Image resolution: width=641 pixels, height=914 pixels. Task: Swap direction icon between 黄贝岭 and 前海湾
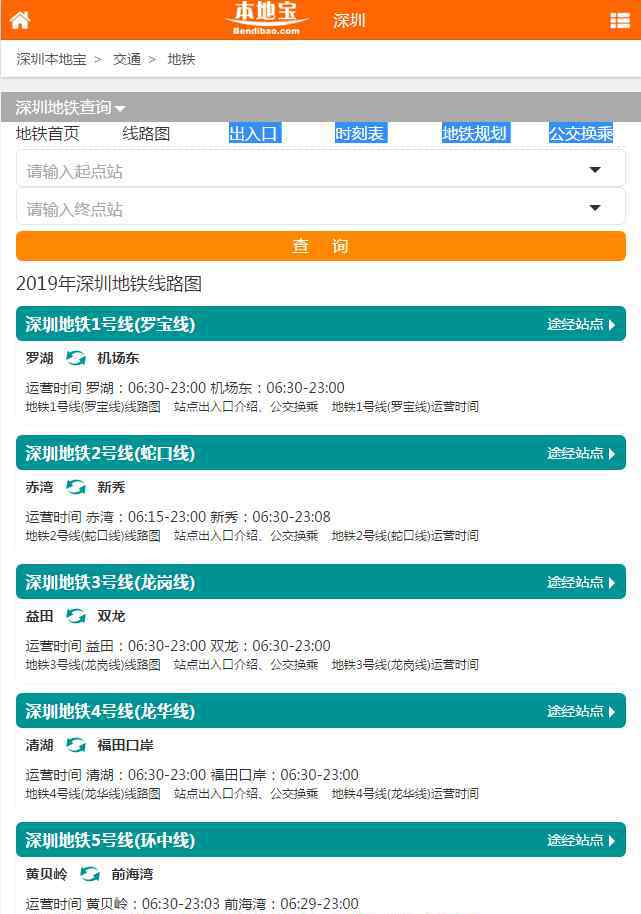click(89, 874)
